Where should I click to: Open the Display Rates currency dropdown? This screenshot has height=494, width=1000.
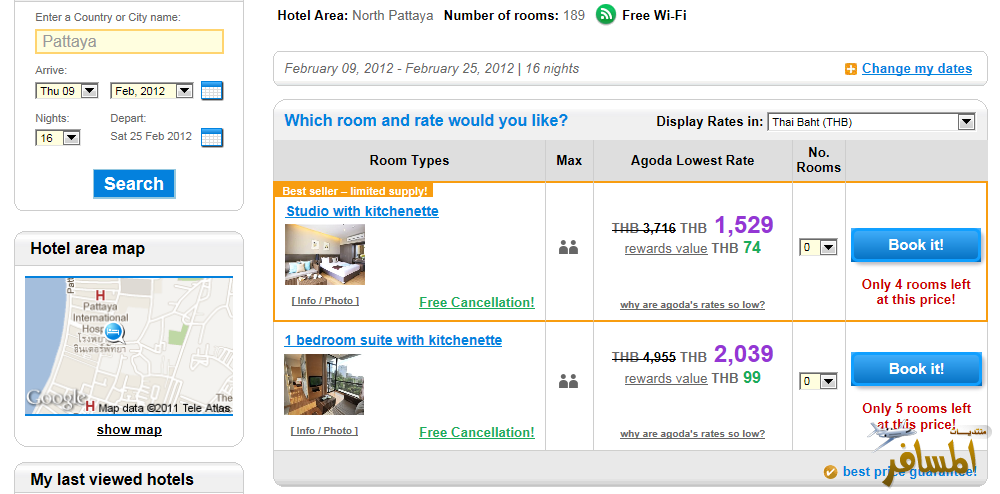(x=966, y=122)
